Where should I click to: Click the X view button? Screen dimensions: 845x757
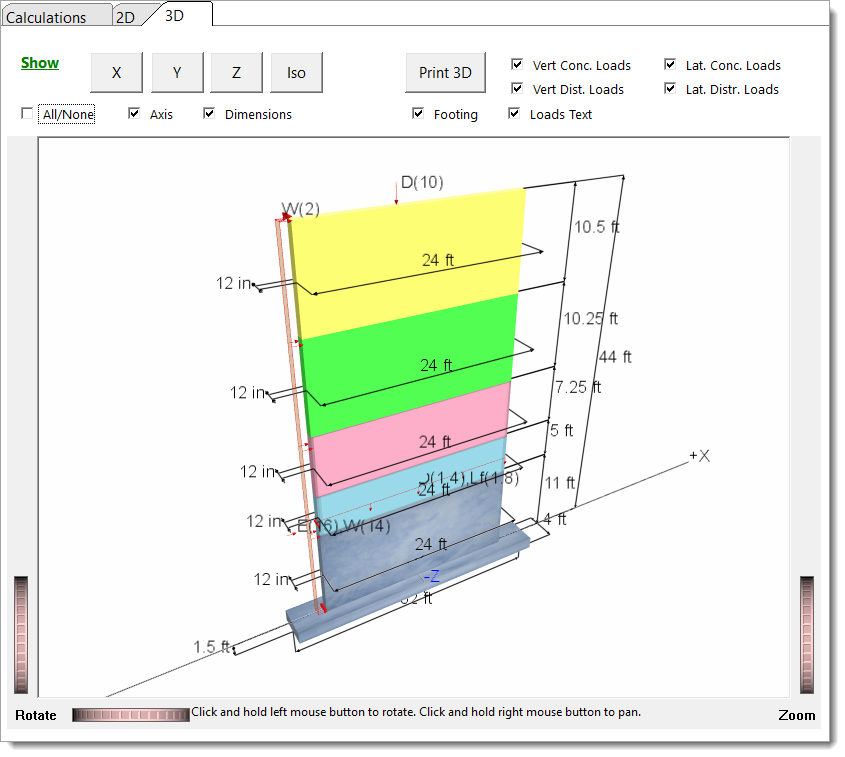click(115, 72)
